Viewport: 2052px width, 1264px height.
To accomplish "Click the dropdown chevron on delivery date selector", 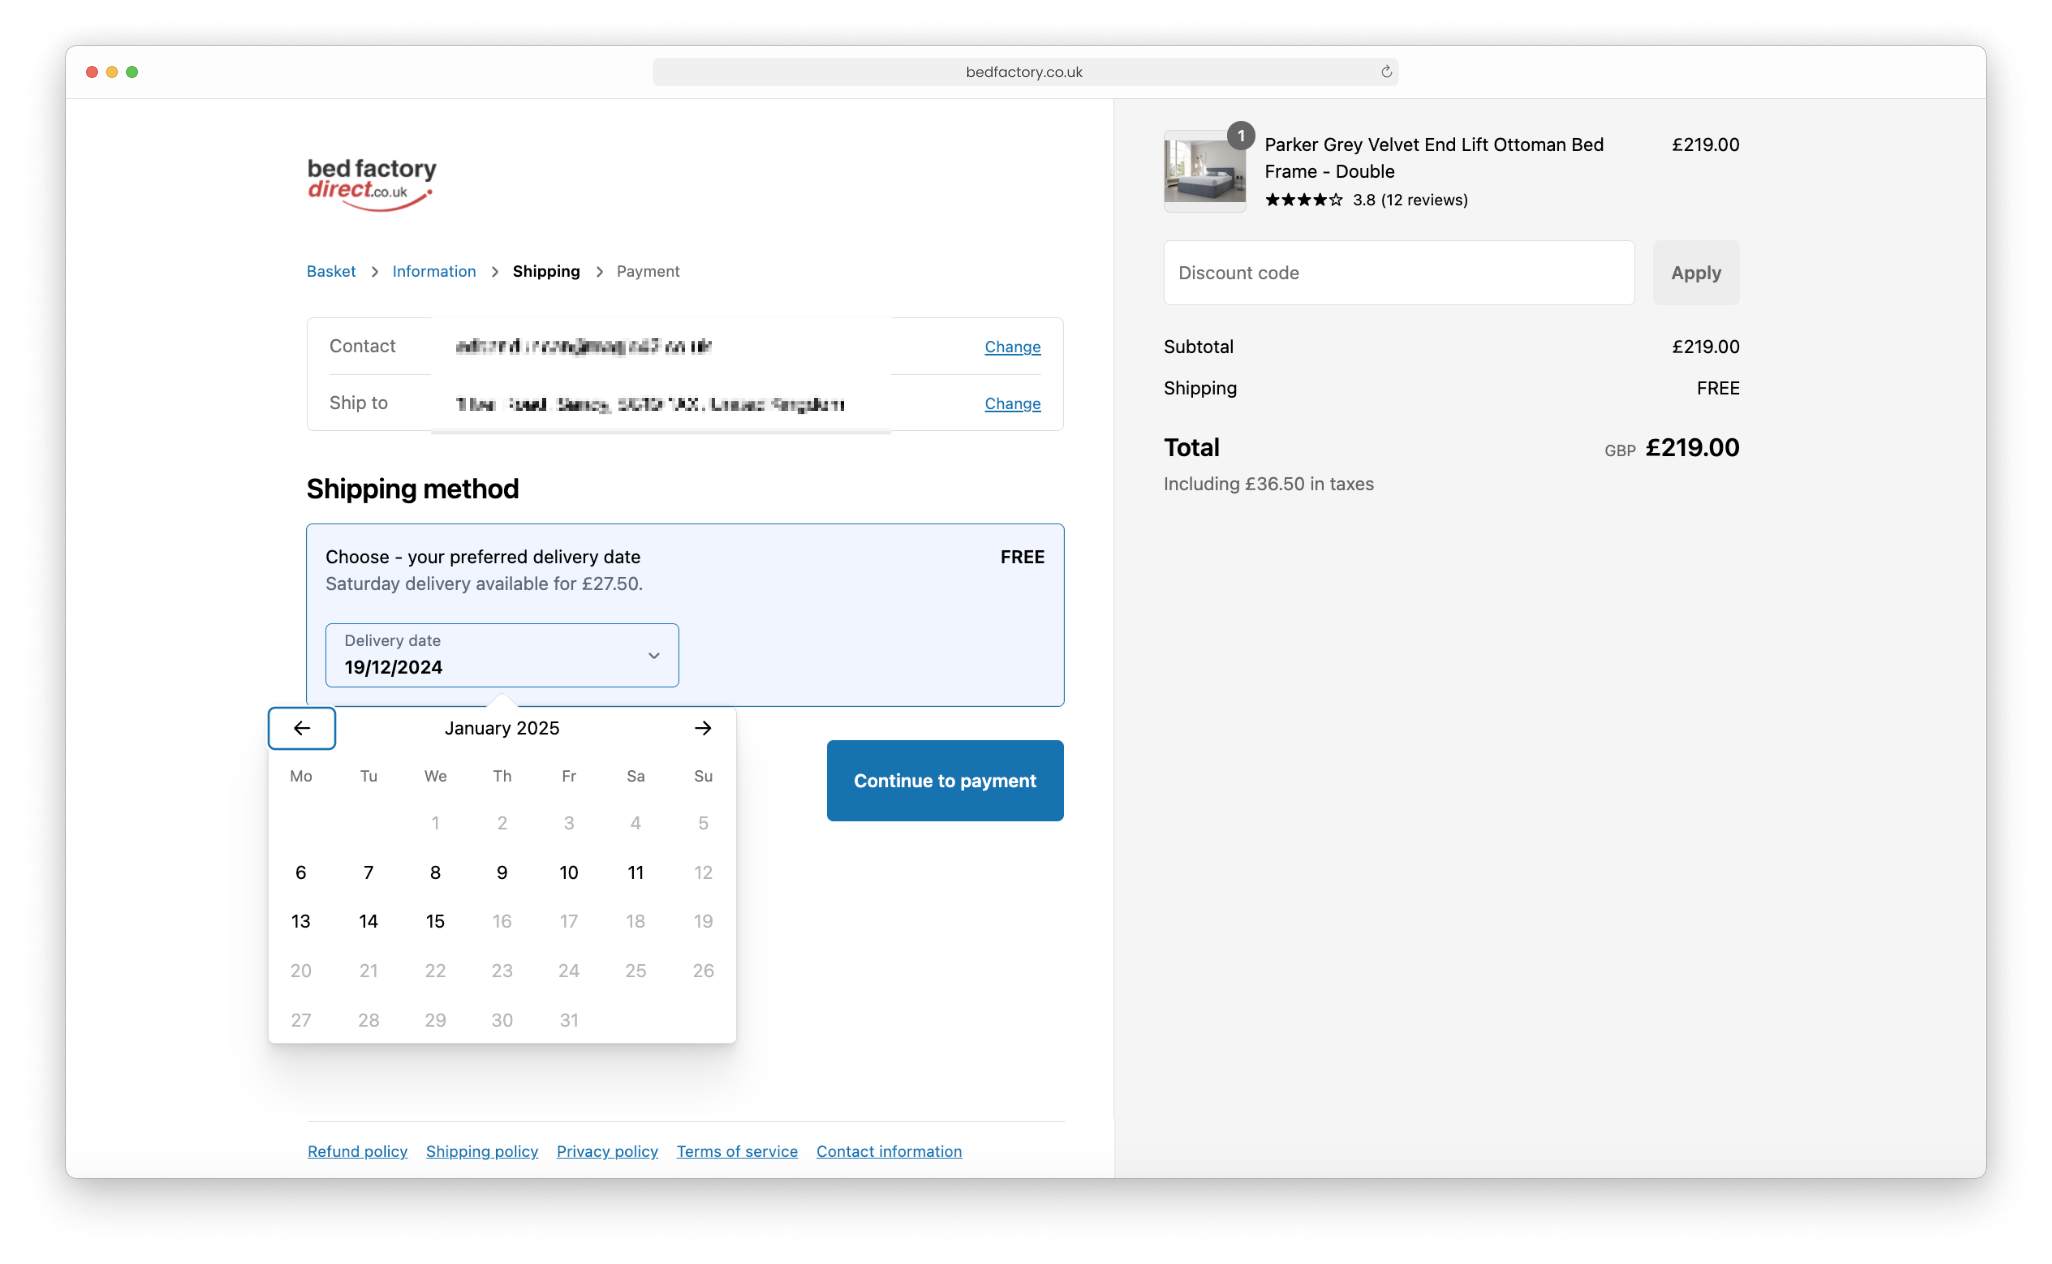I will coord(654,655).
